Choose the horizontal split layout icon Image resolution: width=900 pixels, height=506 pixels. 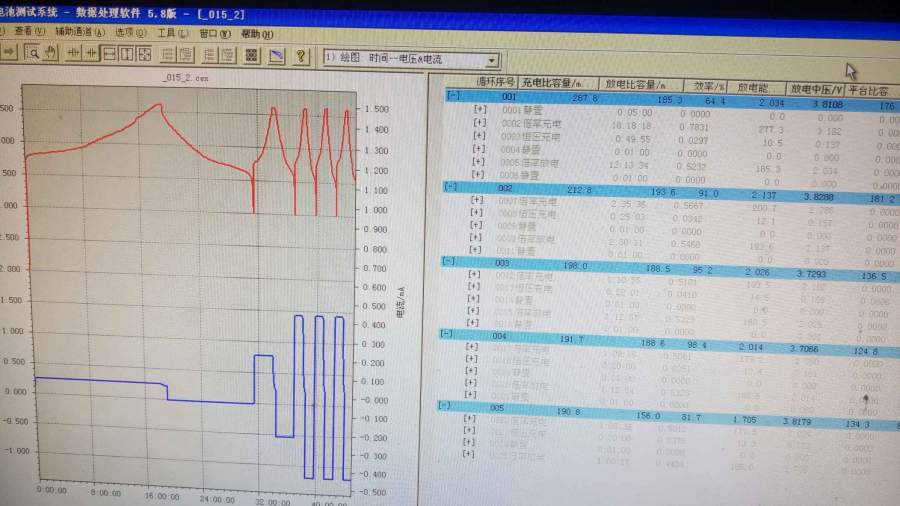(x=108, y=54)
